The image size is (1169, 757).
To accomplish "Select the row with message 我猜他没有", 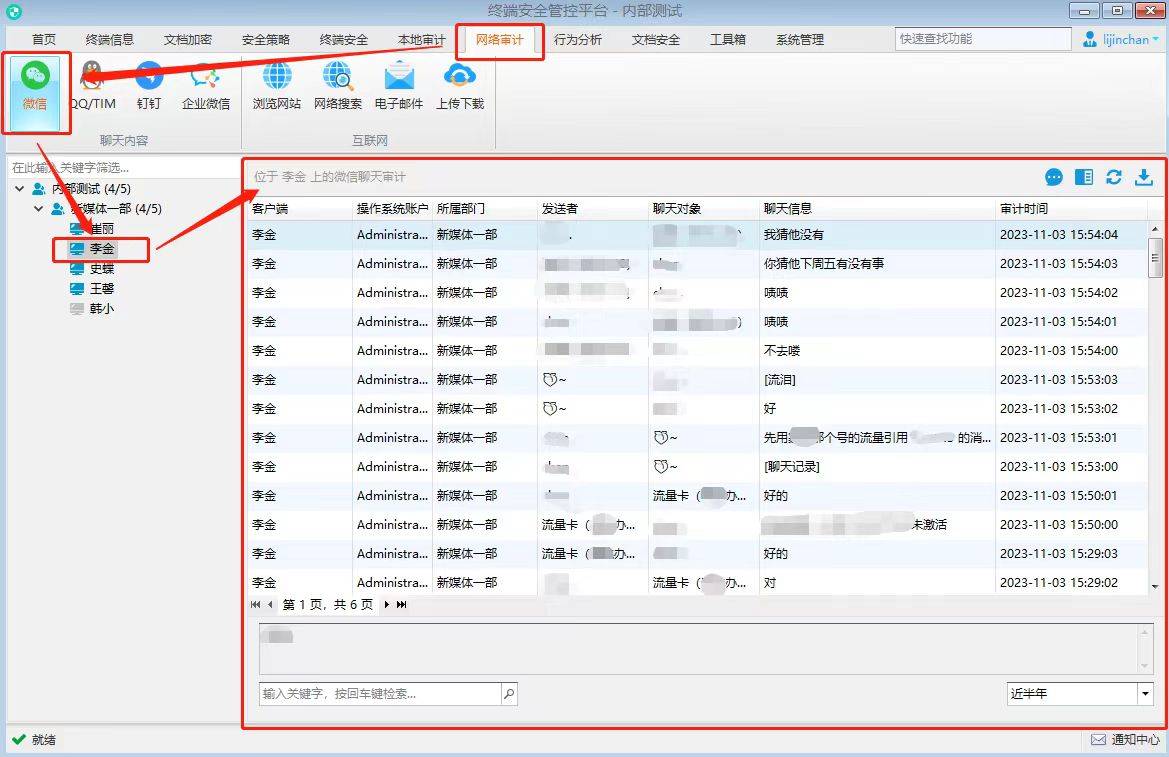I will pyautogui.click(x=698, y=234).
